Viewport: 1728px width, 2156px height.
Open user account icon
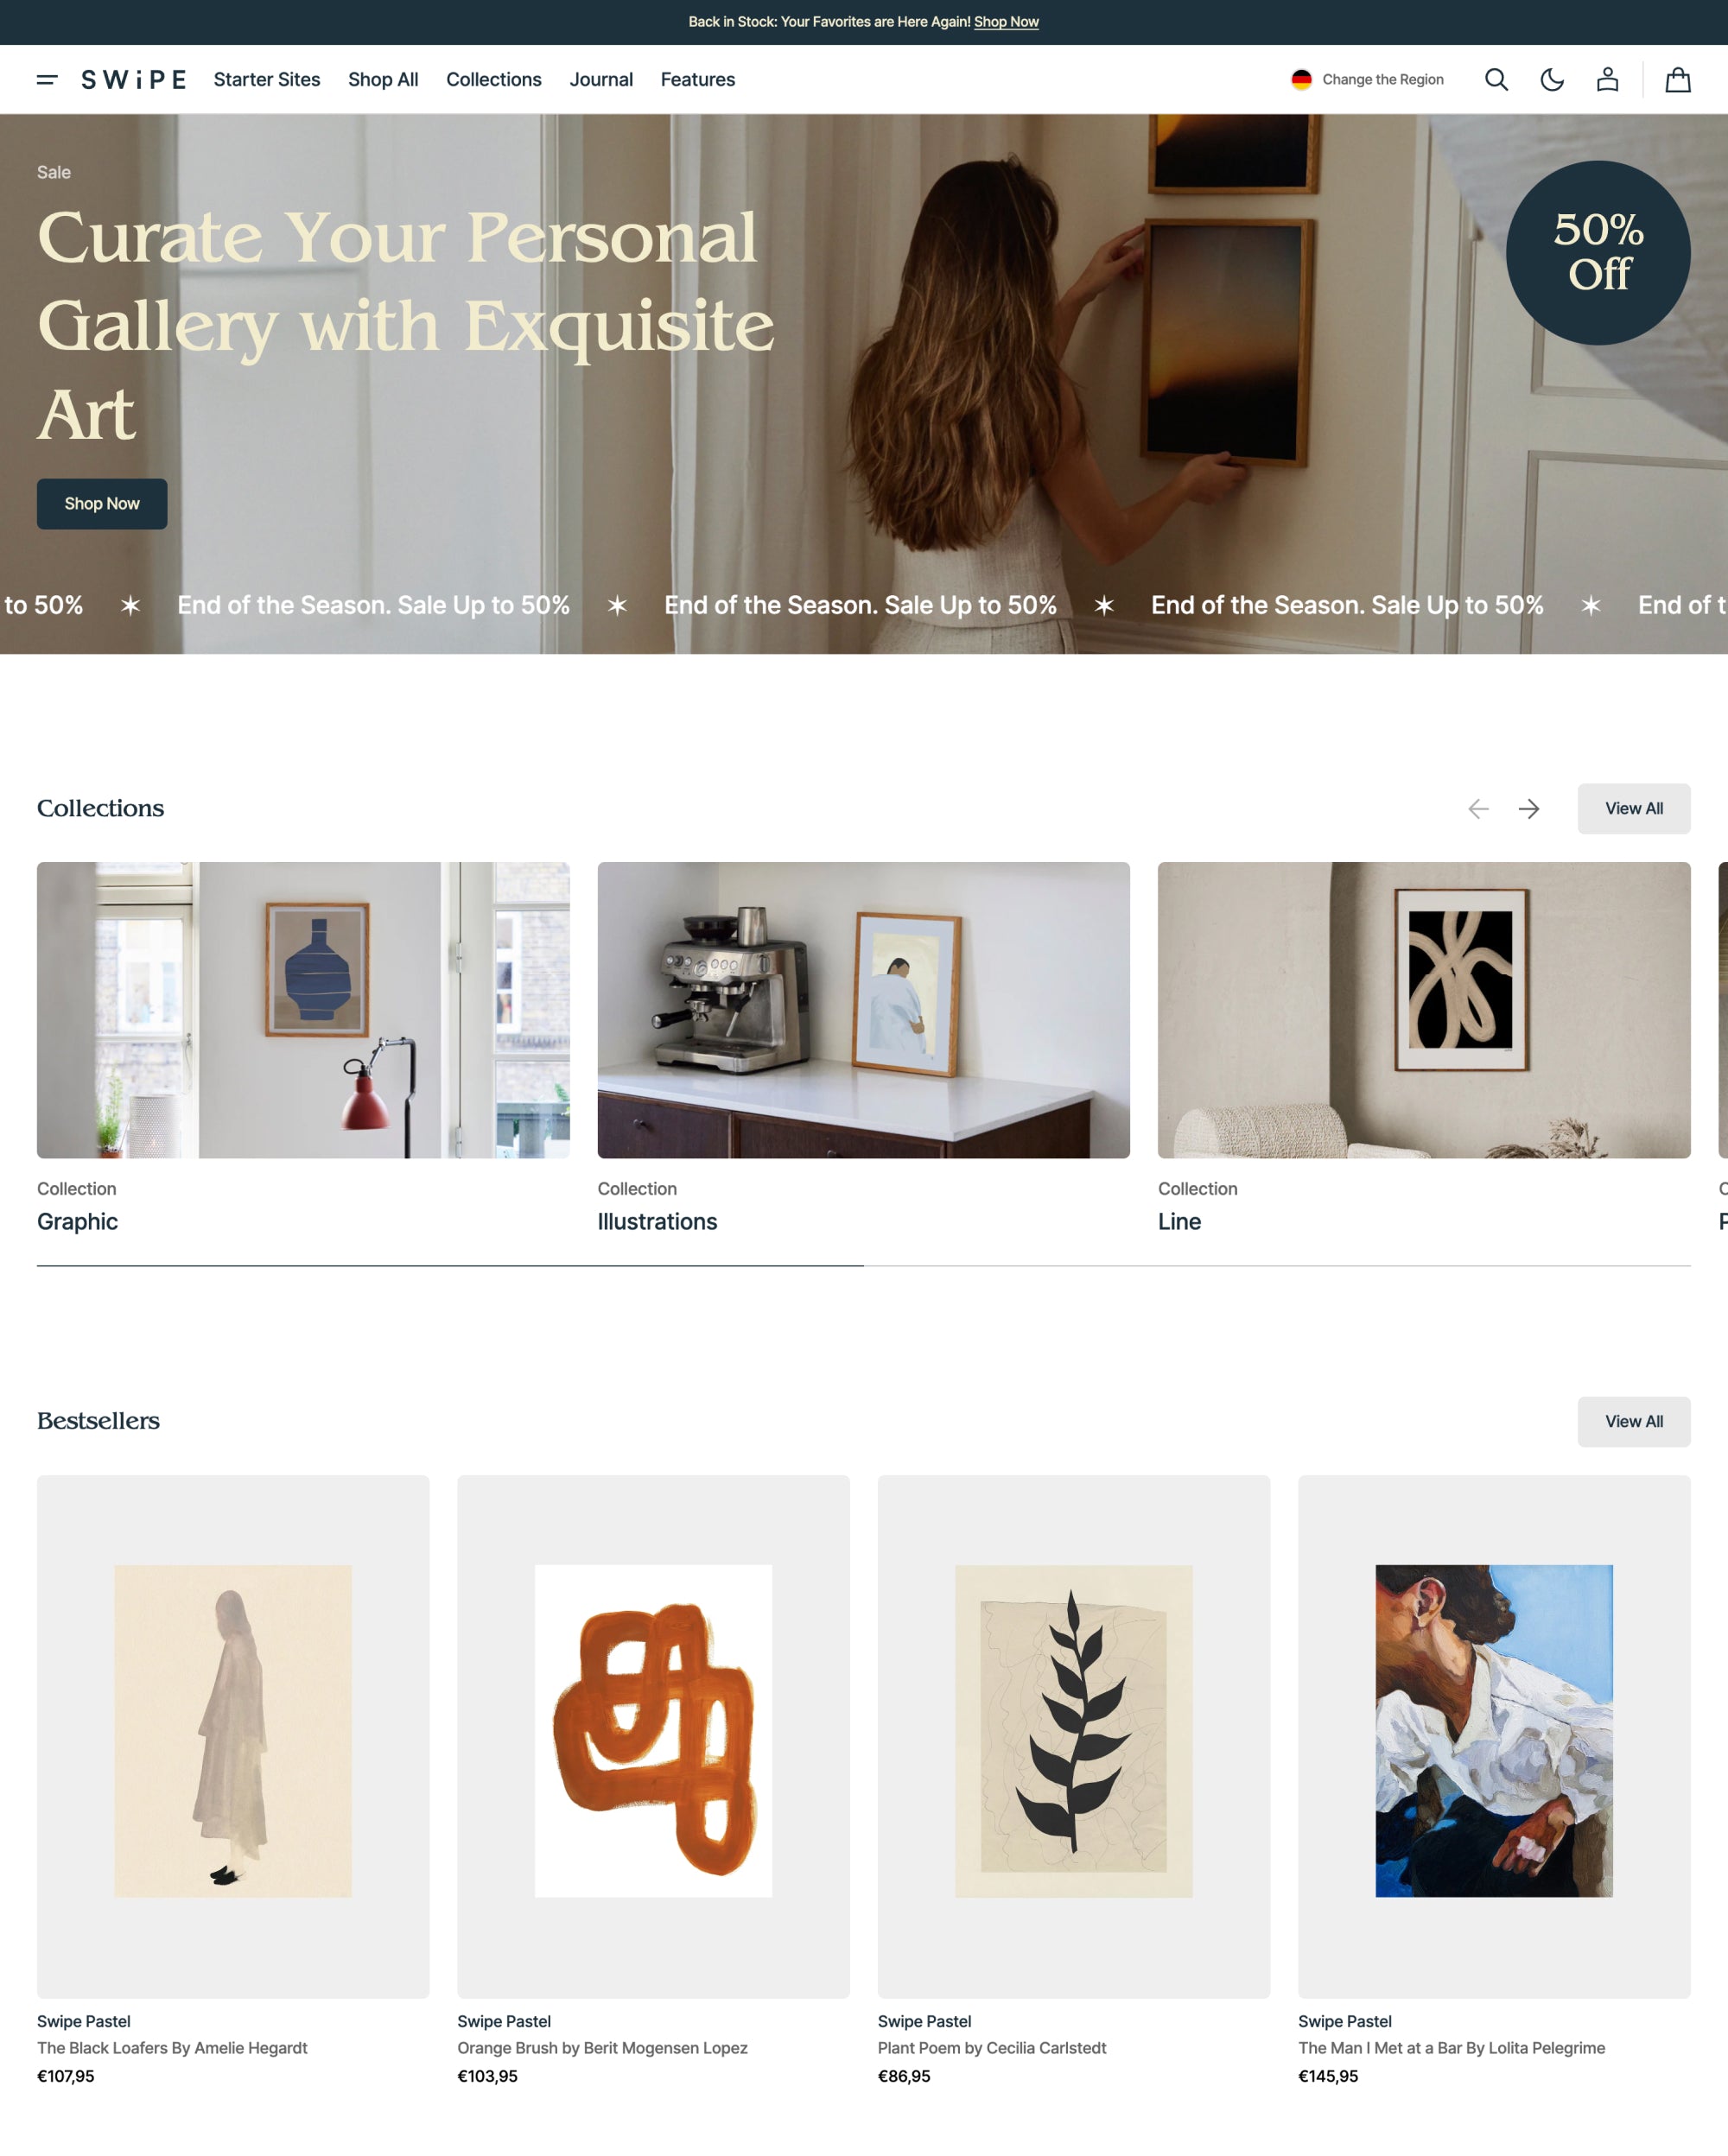[1606, 79]
